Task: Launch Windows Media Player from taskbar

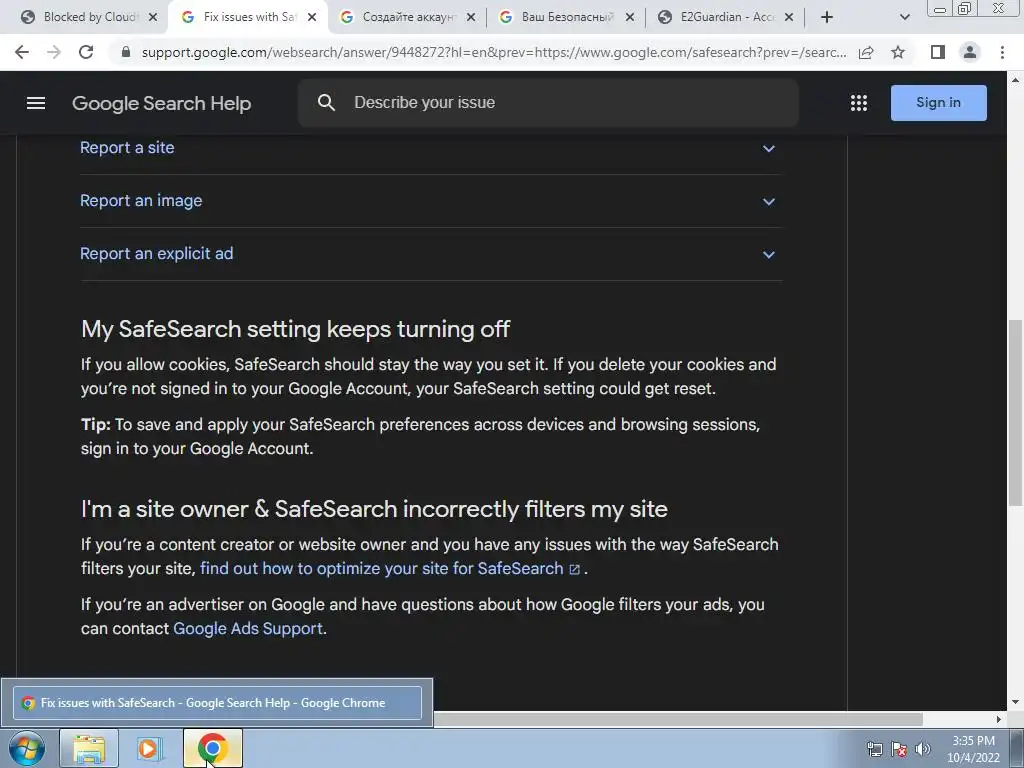Action: [x=149, y=748]
